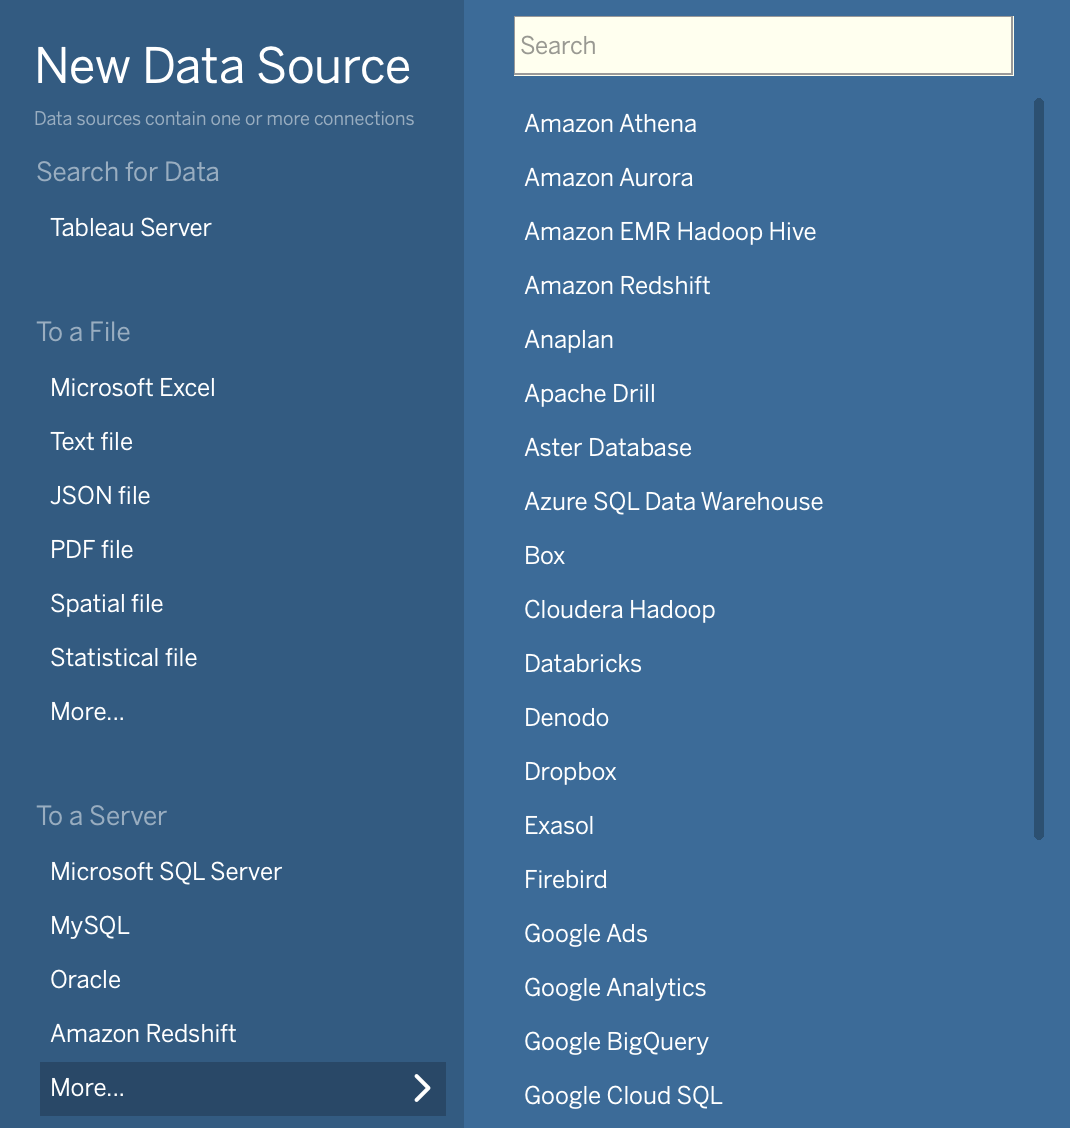Connect to Amazon Redshift from sidebar
The width and height of the screenshot is (1070, 1128).
coord(143,1033)
